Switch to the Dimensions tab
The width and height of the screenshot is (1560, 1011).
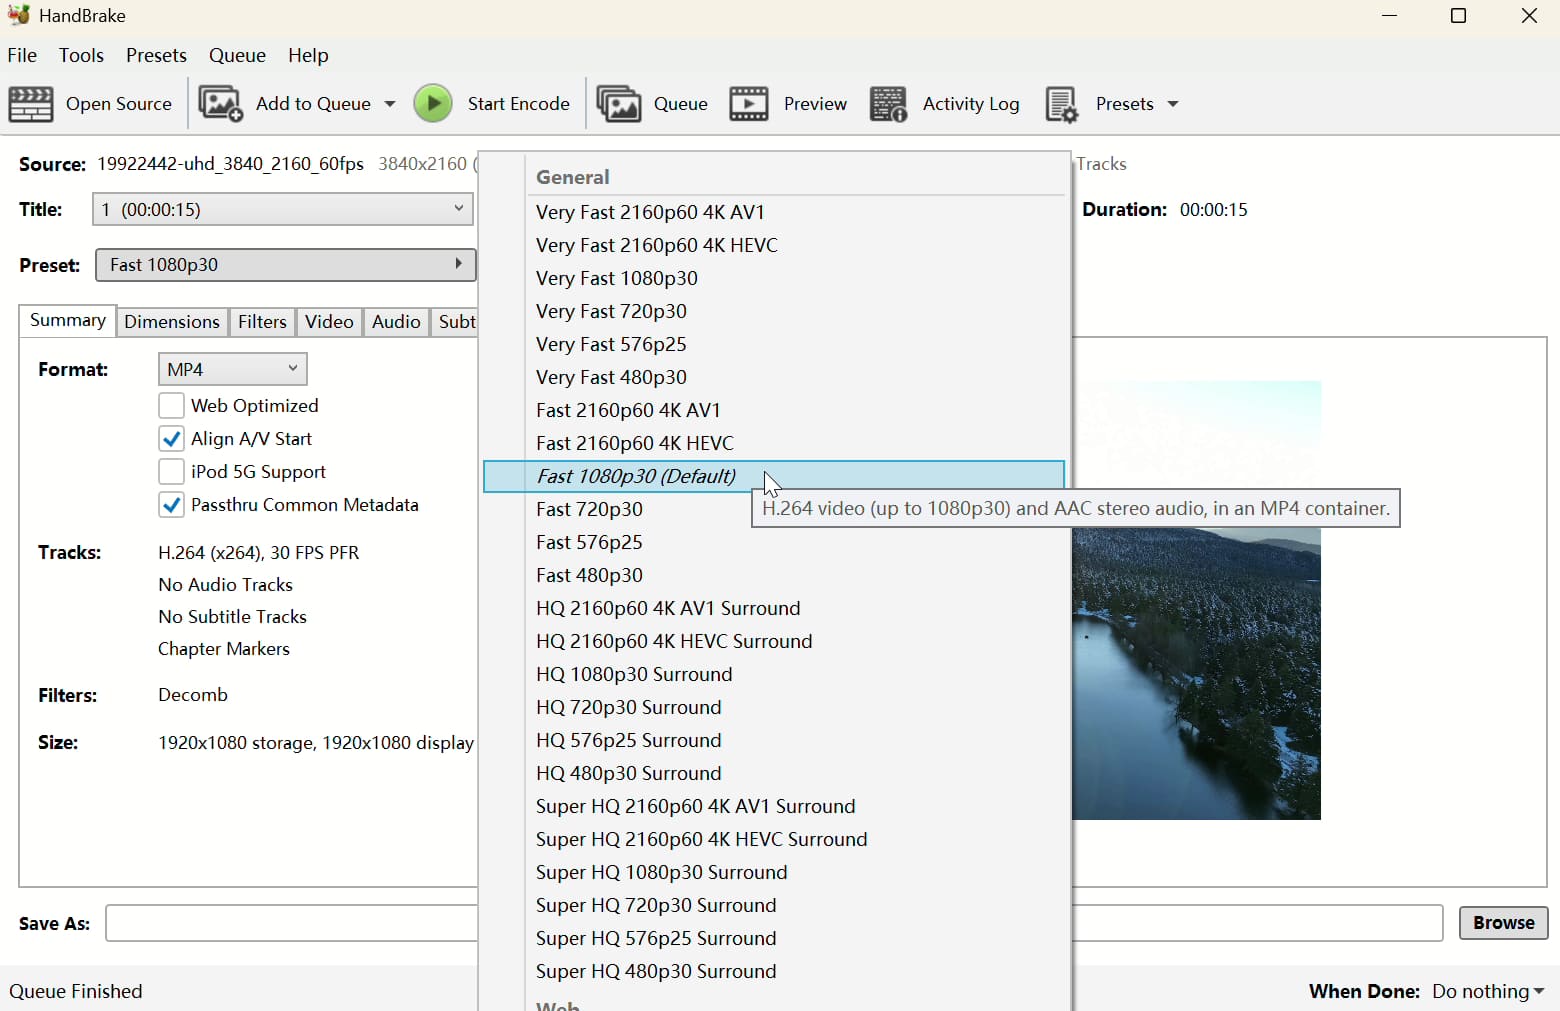171,321
